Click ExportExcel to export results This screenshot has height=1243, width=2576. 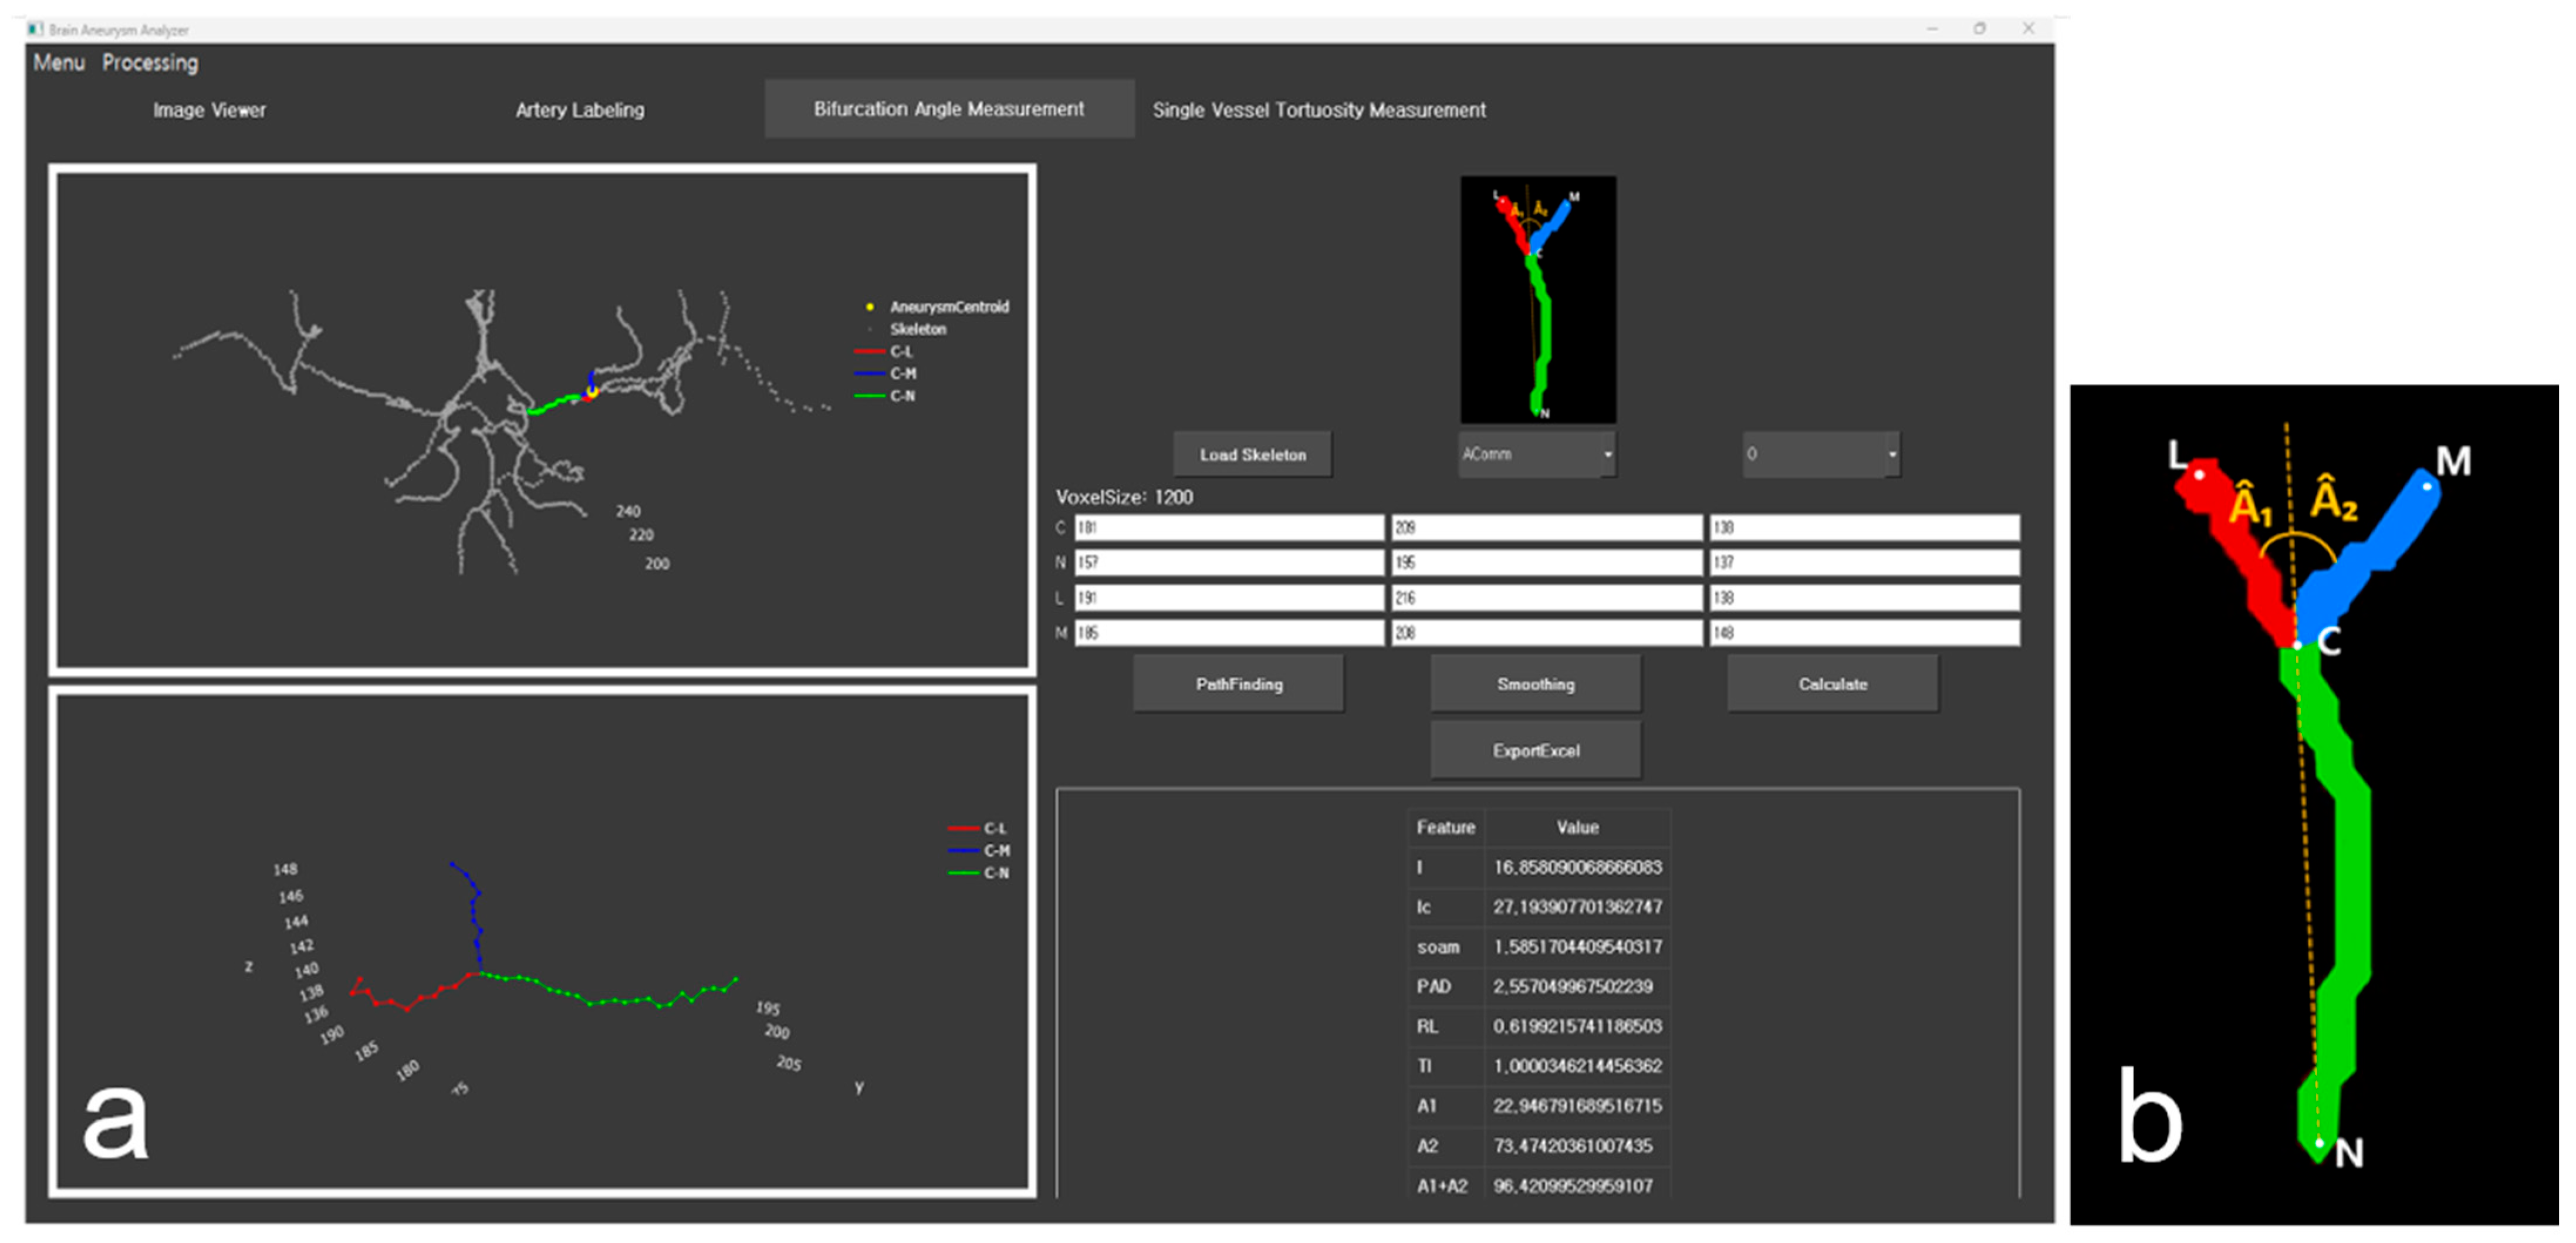(1535, 750)
